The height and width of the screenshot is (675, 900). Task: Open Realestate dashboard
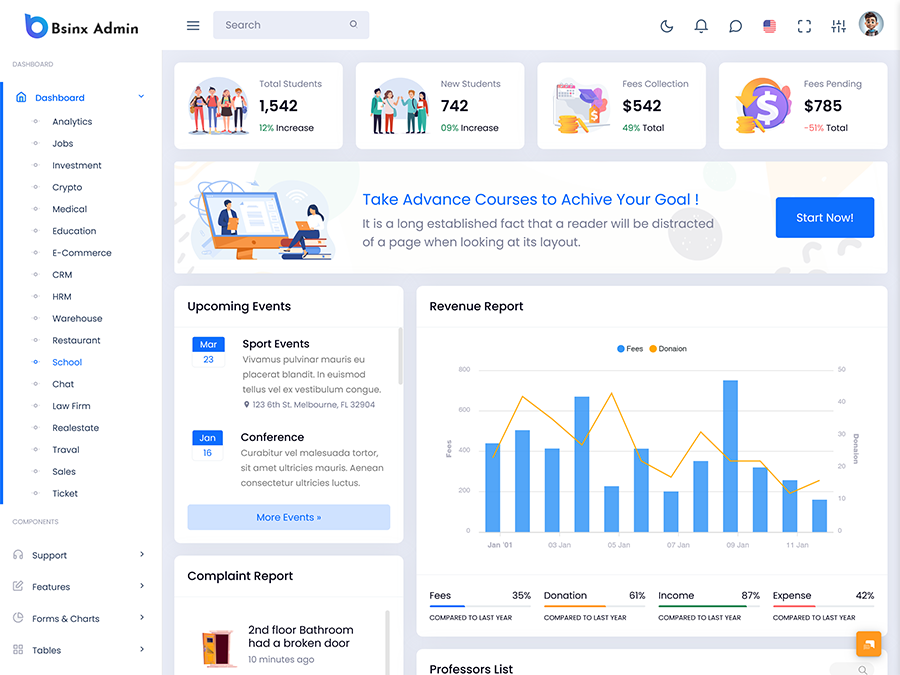click(75, 428)
